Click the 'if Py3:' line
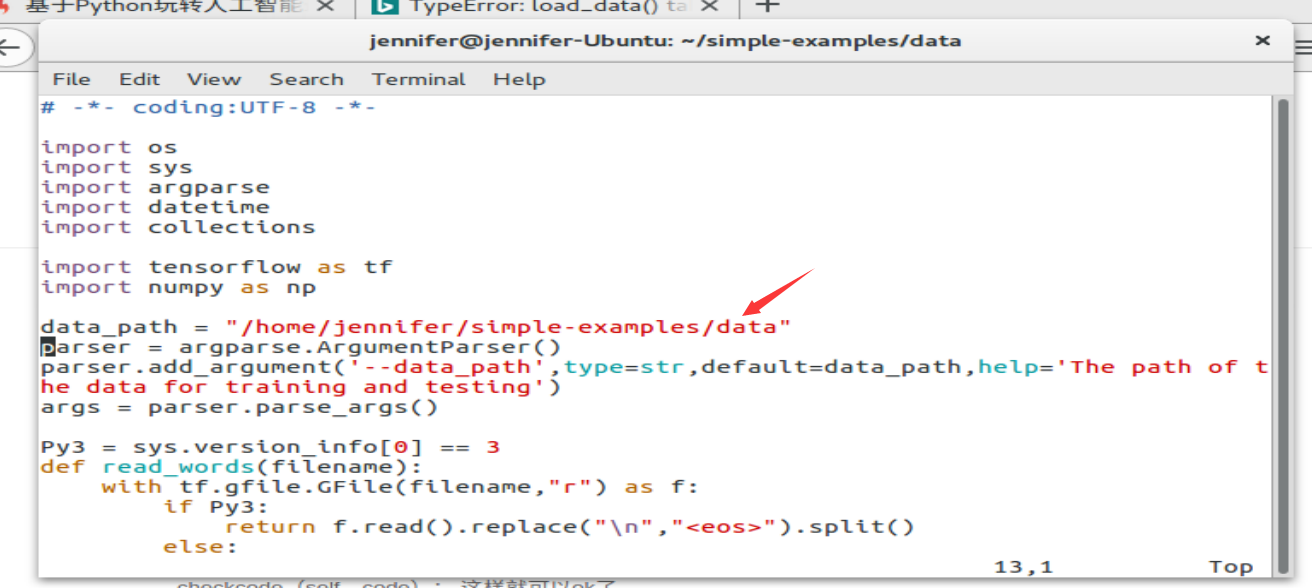This screenshot has width=1312, height=588. click(216, 507)
